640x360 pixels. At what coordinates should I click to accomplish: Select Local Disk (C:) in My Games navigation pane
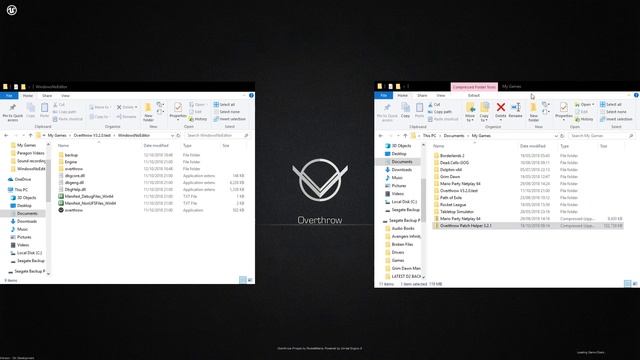(404, 202)
